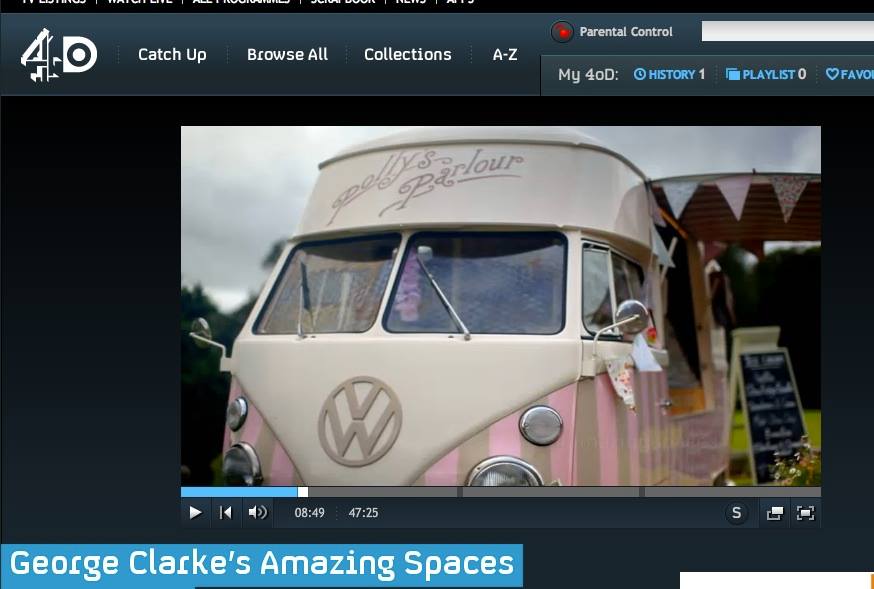Viewport: 874px width, 589px height.
Task: Play the video
Action: (195, 513)
